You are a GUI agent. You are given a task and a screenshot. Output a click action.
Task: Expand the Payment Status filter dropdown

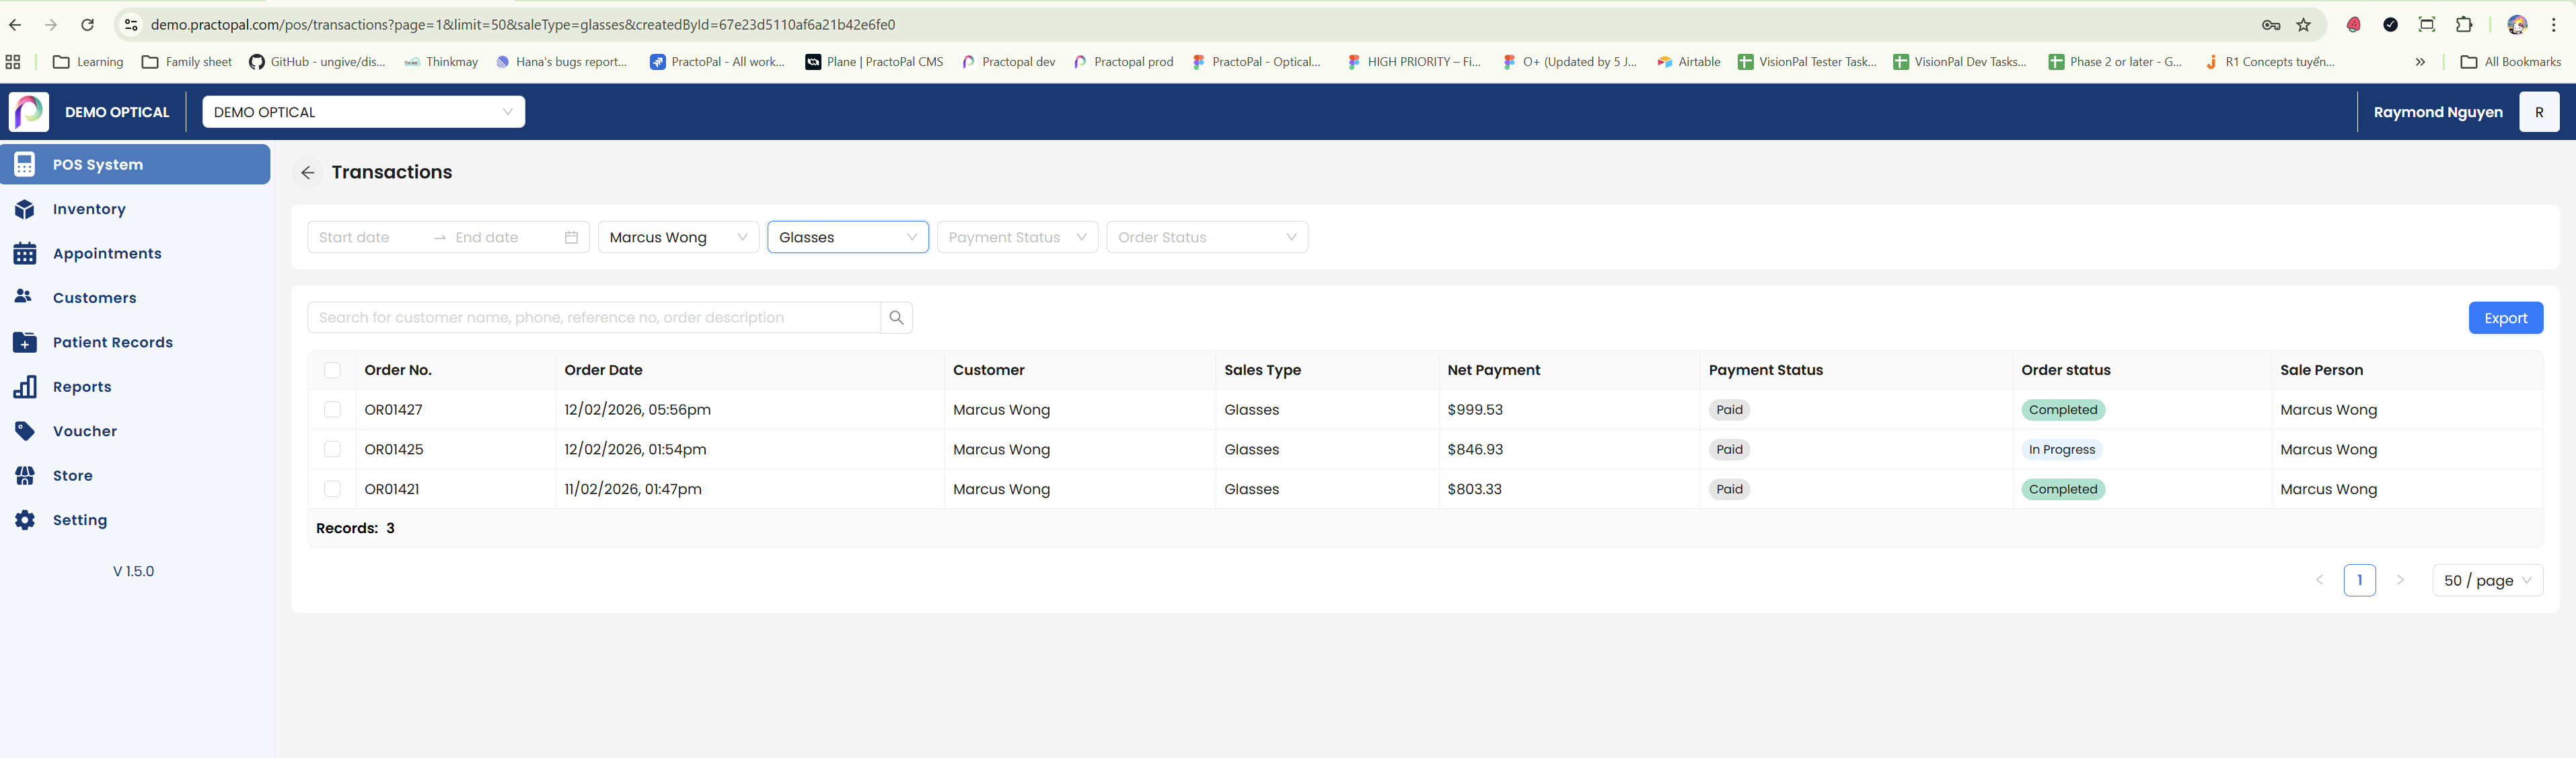1016,238
